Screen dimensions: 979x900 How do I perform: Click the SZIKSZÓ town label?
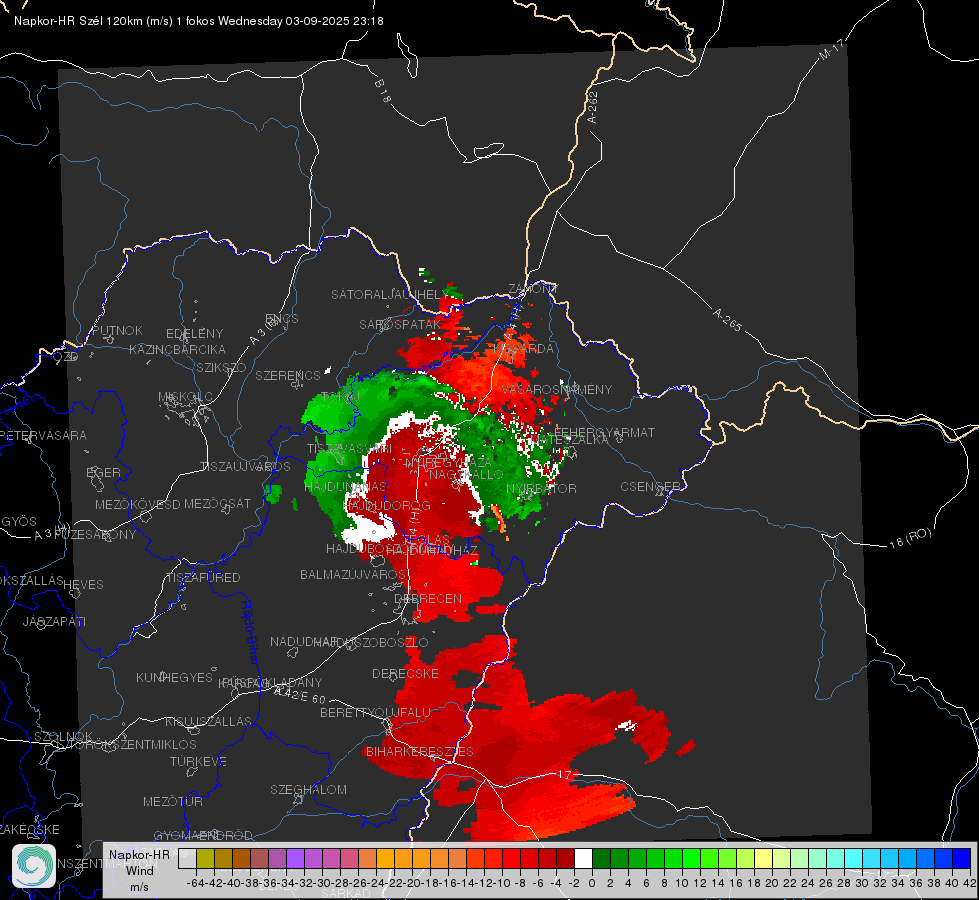tap(222, 367)
